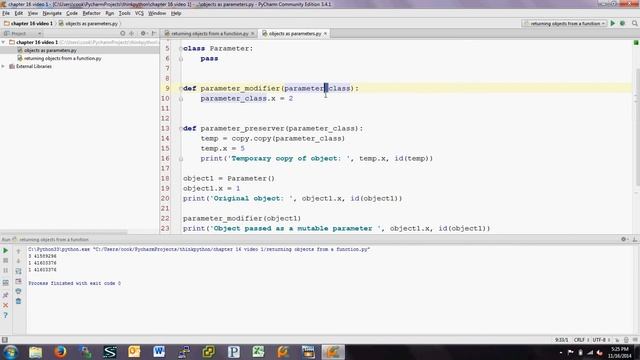Collapse the class Parameter fold marker
Image resolution: width=640 pixels, height=360 pixels.
click(180, 49)
